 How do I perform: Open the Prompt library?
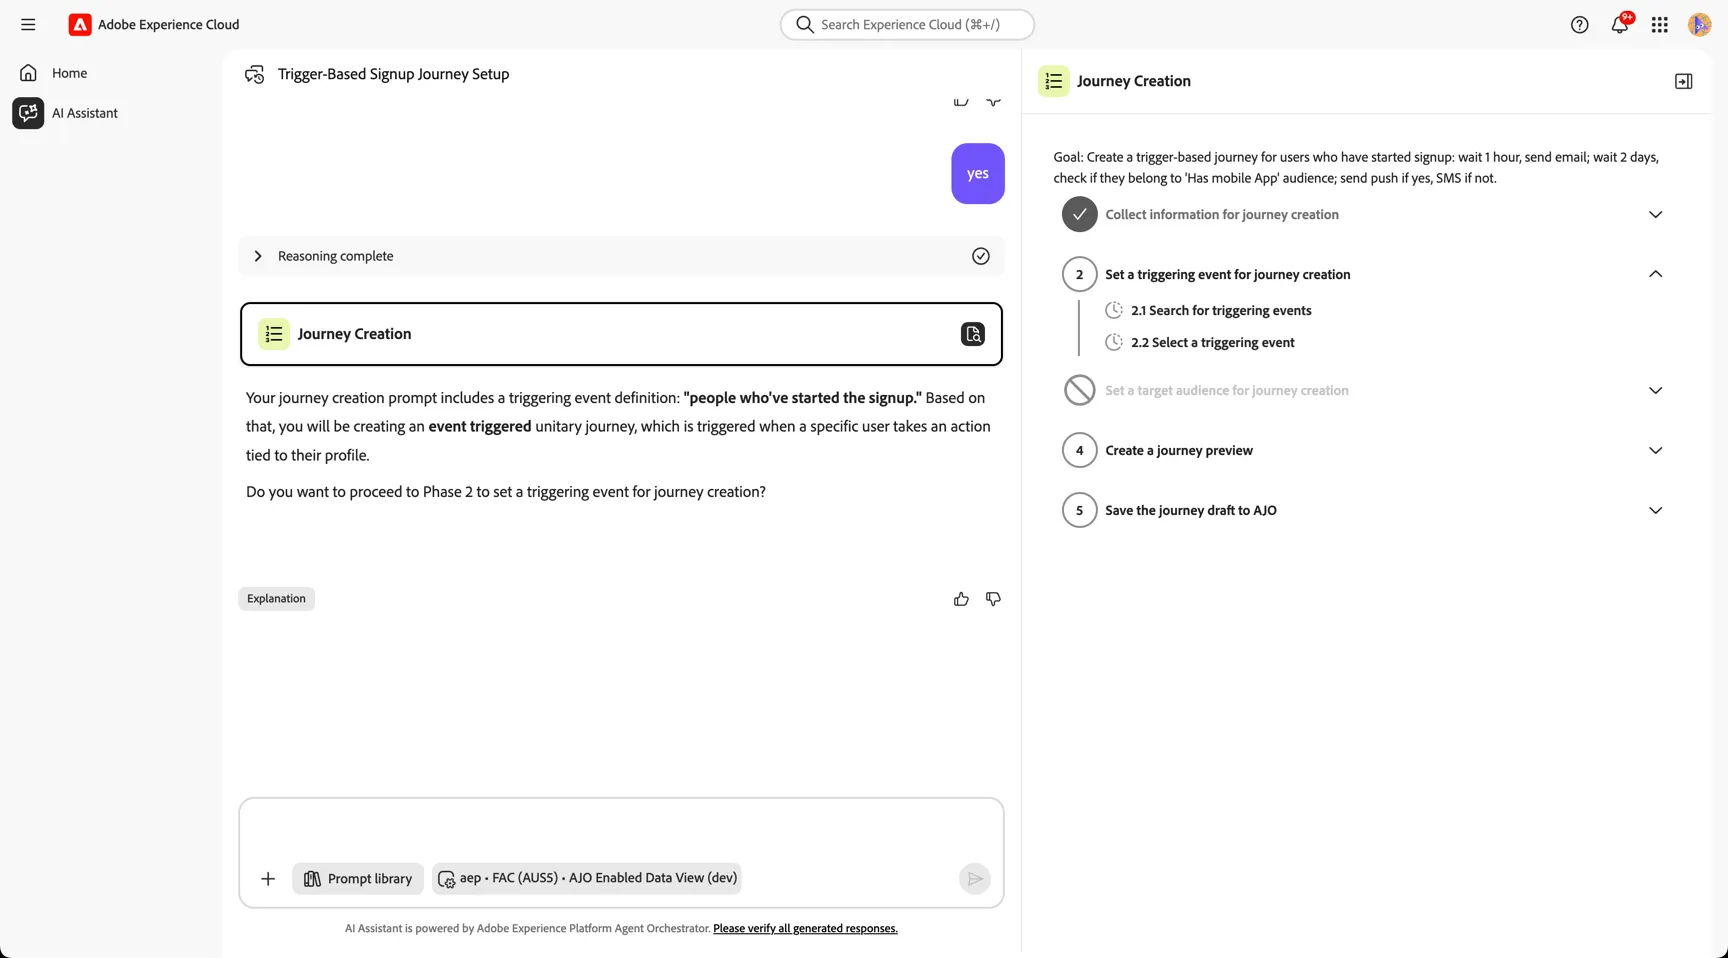(358, 879)
